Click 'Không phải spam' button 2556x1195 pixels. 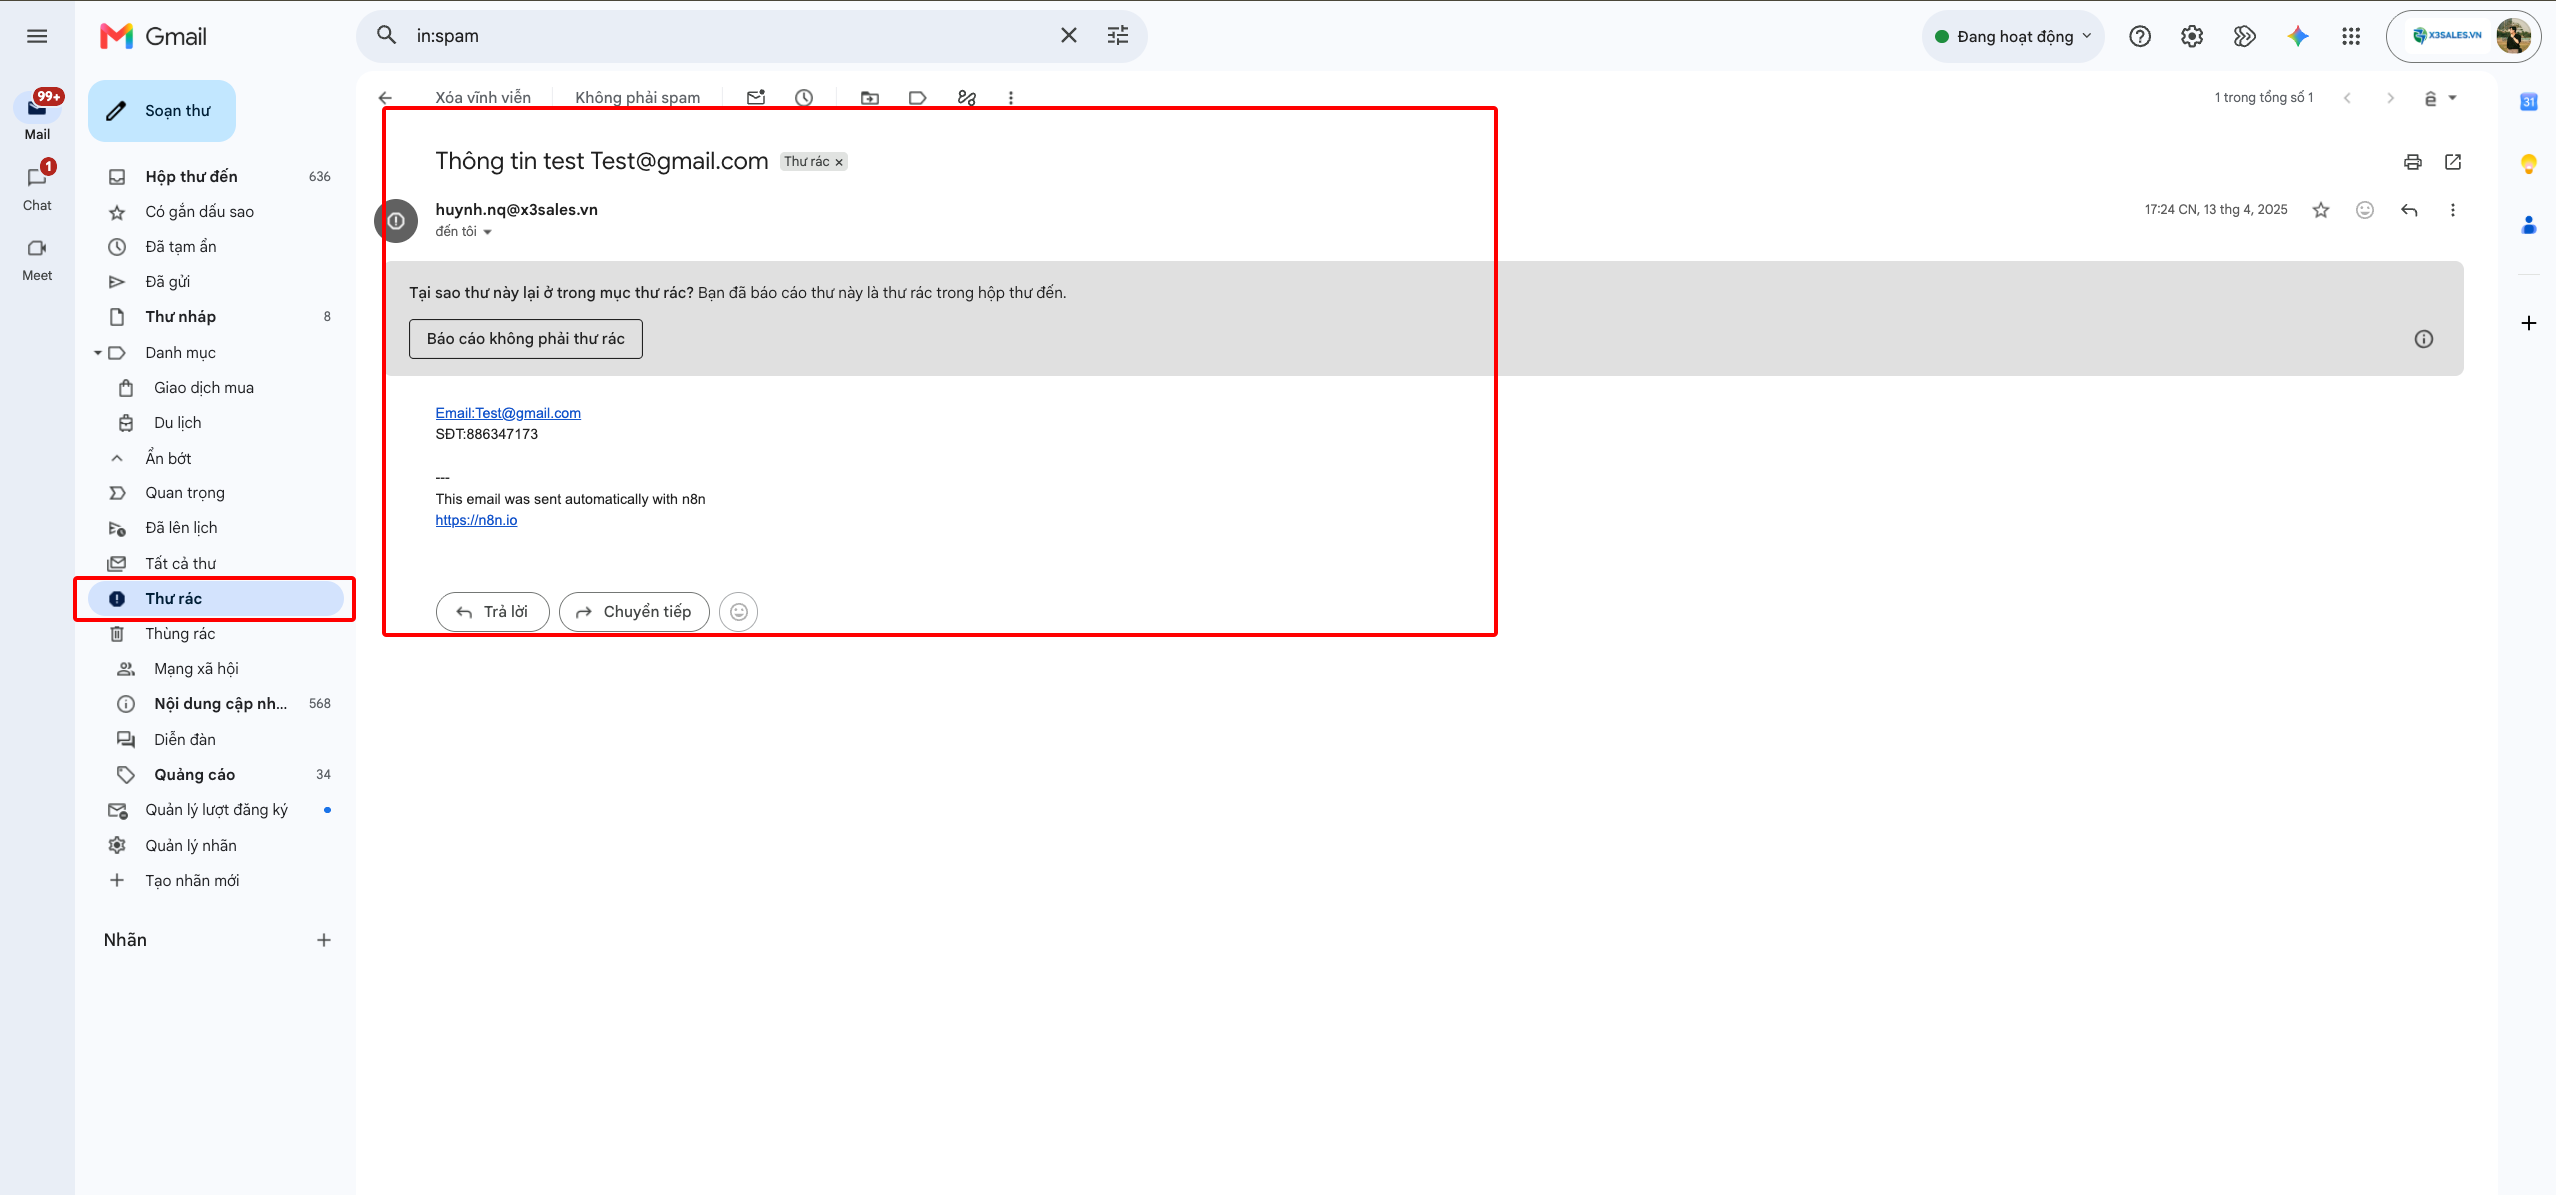click(x=637, y=98)
